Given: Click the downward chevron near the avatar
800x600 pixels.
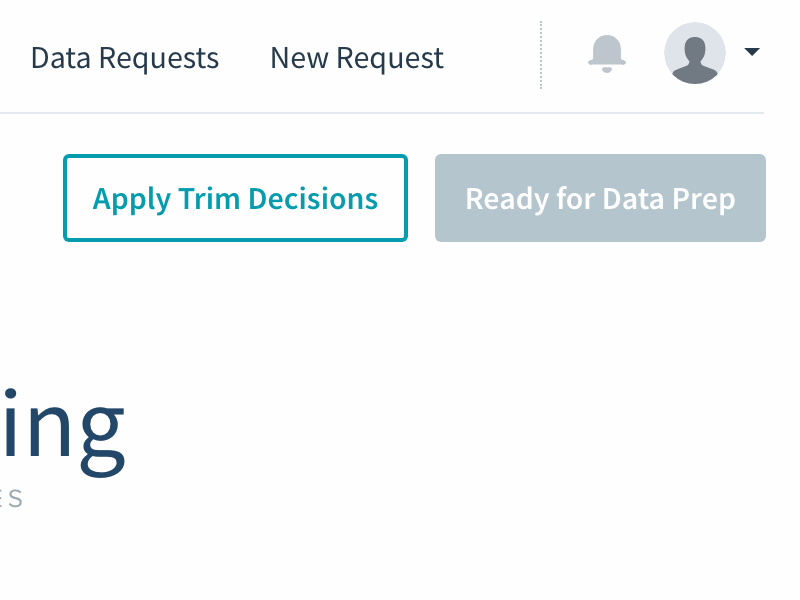Looking at the screenshot, I should point(751,51).
